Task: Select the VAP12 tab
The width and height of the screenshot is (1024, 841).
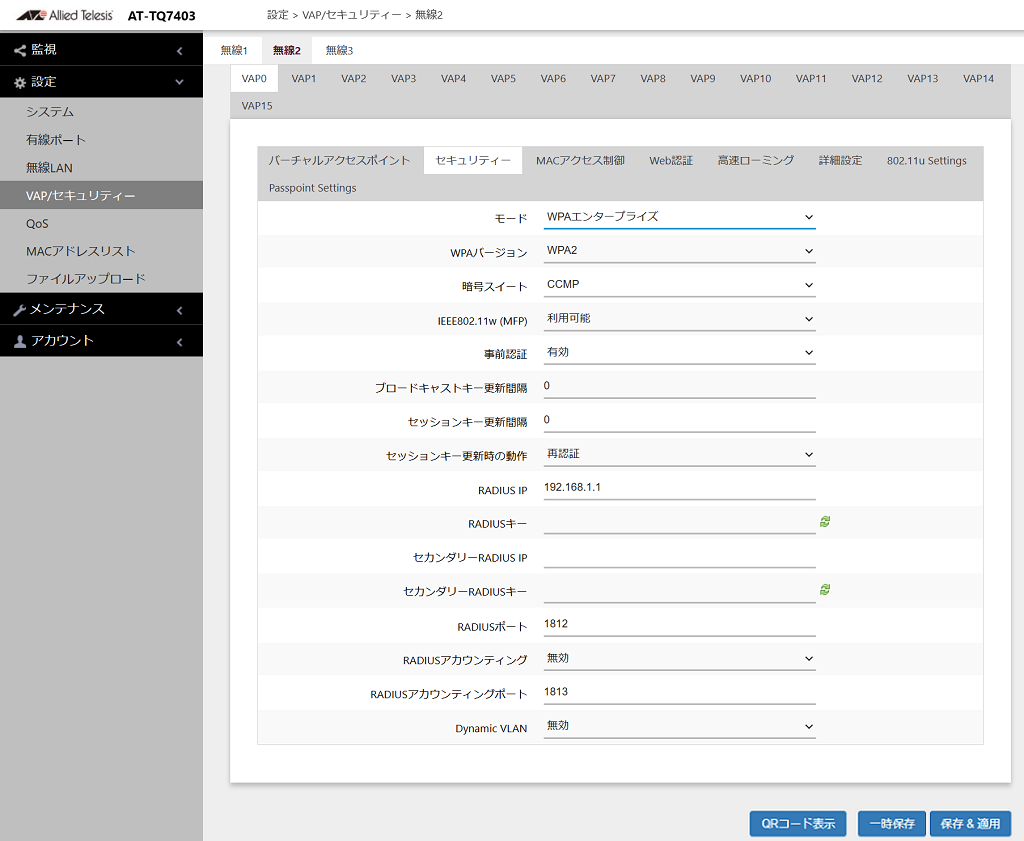Action: coord(867,78)
